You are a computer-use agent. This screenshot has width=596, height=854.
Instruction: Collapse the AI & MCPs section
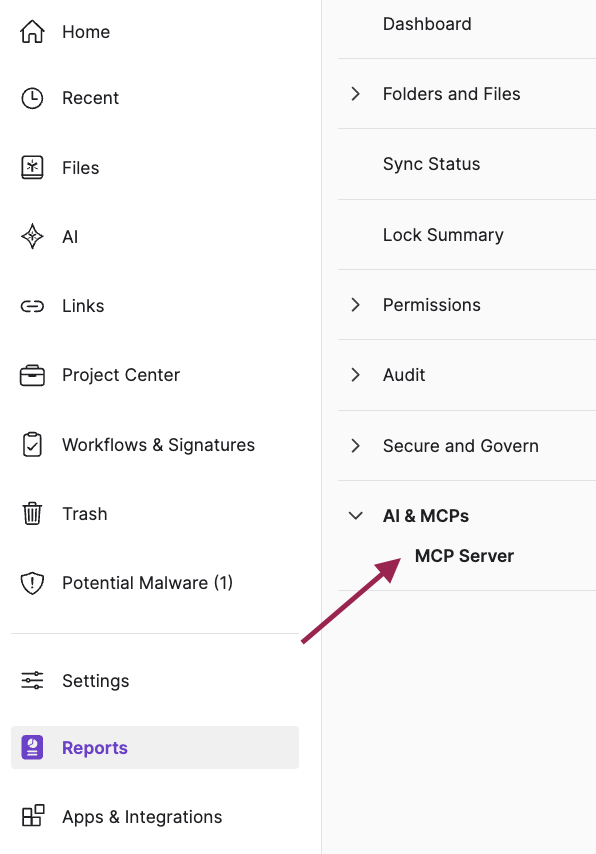pos(355,515)
